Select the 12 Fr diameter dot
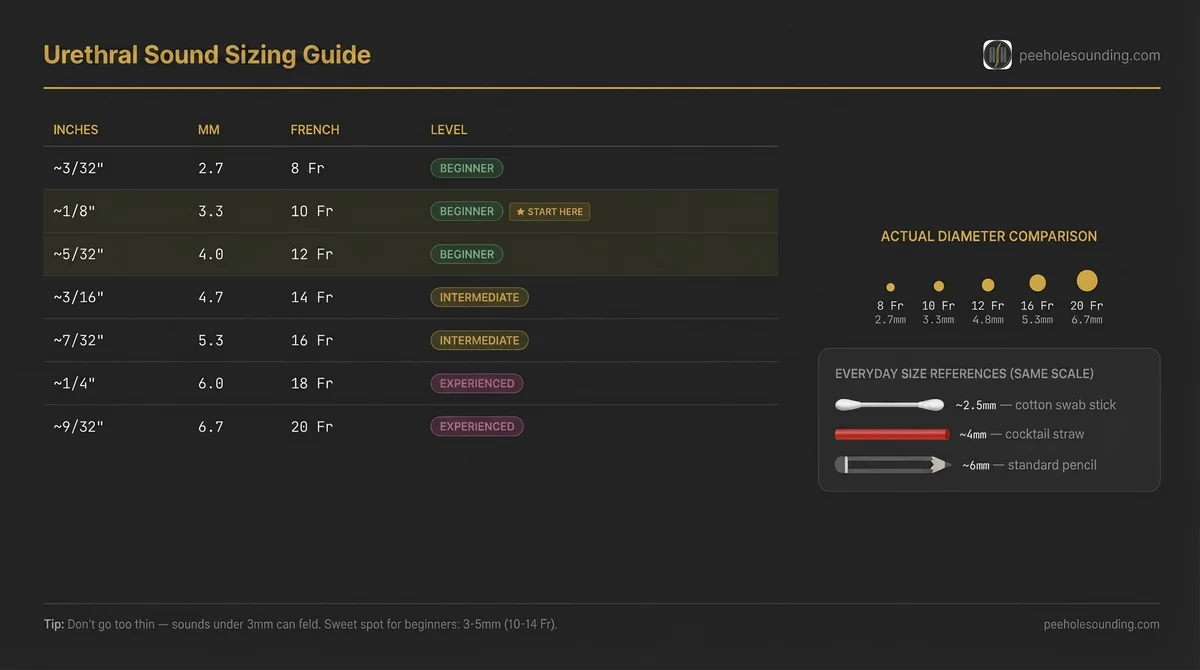This screenshot has width=1200, height=670. [x=987, y=285]
